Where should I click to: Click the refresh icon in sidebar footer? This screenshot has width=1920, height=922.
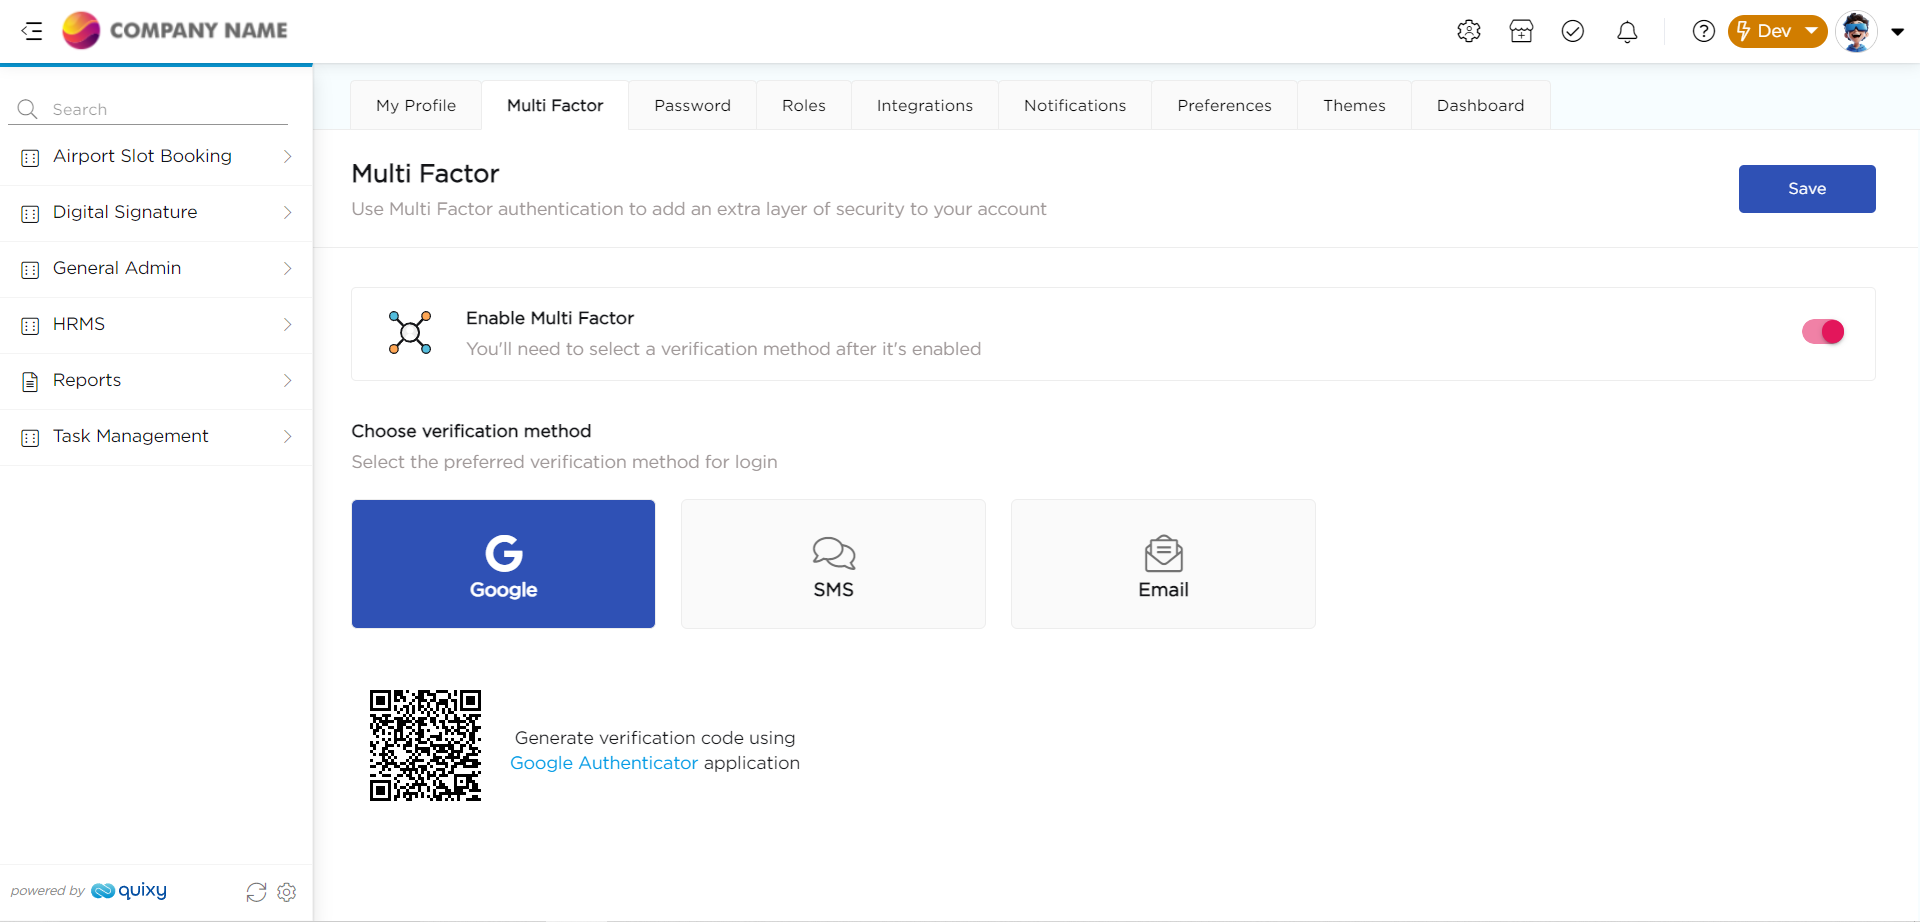tap(256, 892)
